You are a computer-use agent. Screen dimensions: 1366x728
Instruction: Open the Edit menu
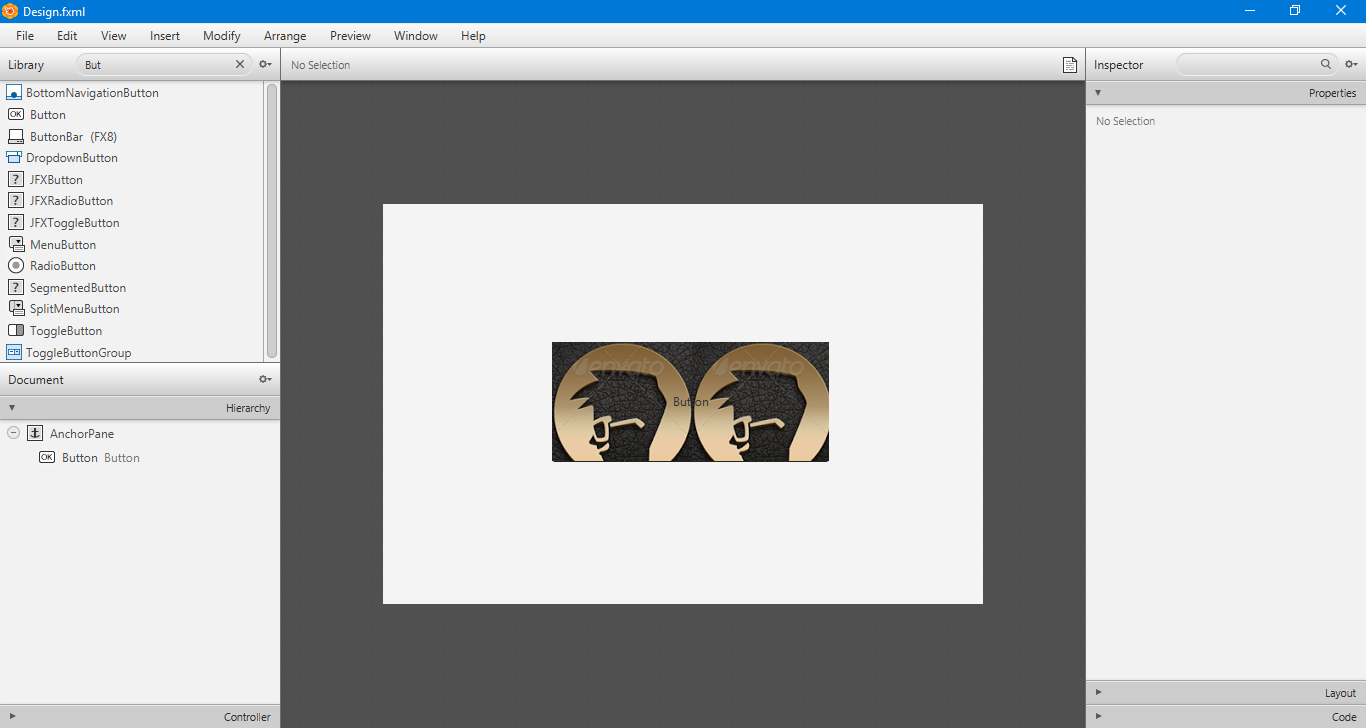[x=67, y=35]
